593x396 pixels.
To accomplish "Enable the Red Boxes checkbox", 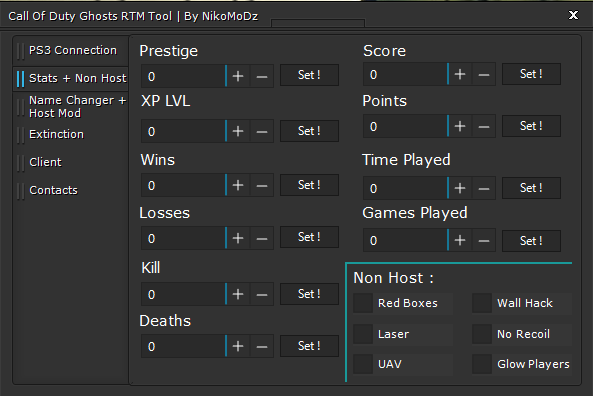I will tap(363, 303).
